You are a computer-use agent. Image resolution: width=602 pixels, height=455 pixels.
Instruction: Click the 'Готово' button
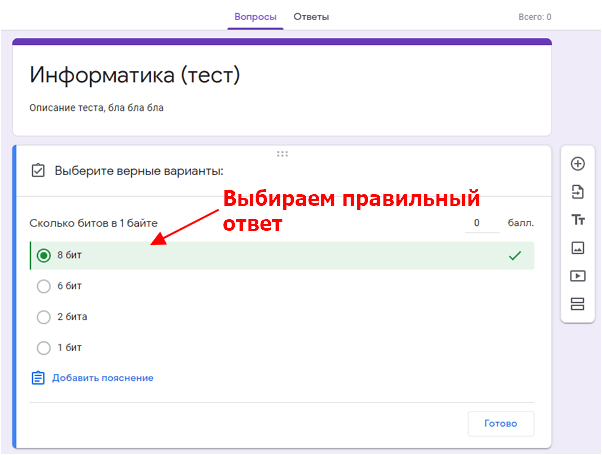(x=501, y=424)
